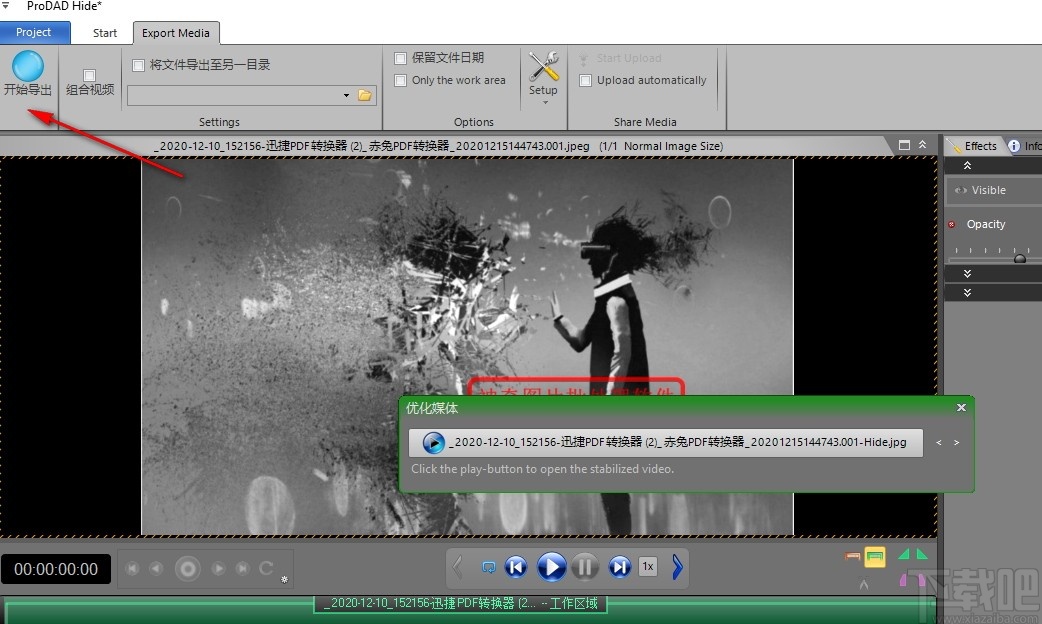Click the Start Upload button
Screen dimensions: 1042x624
(621, 58)
